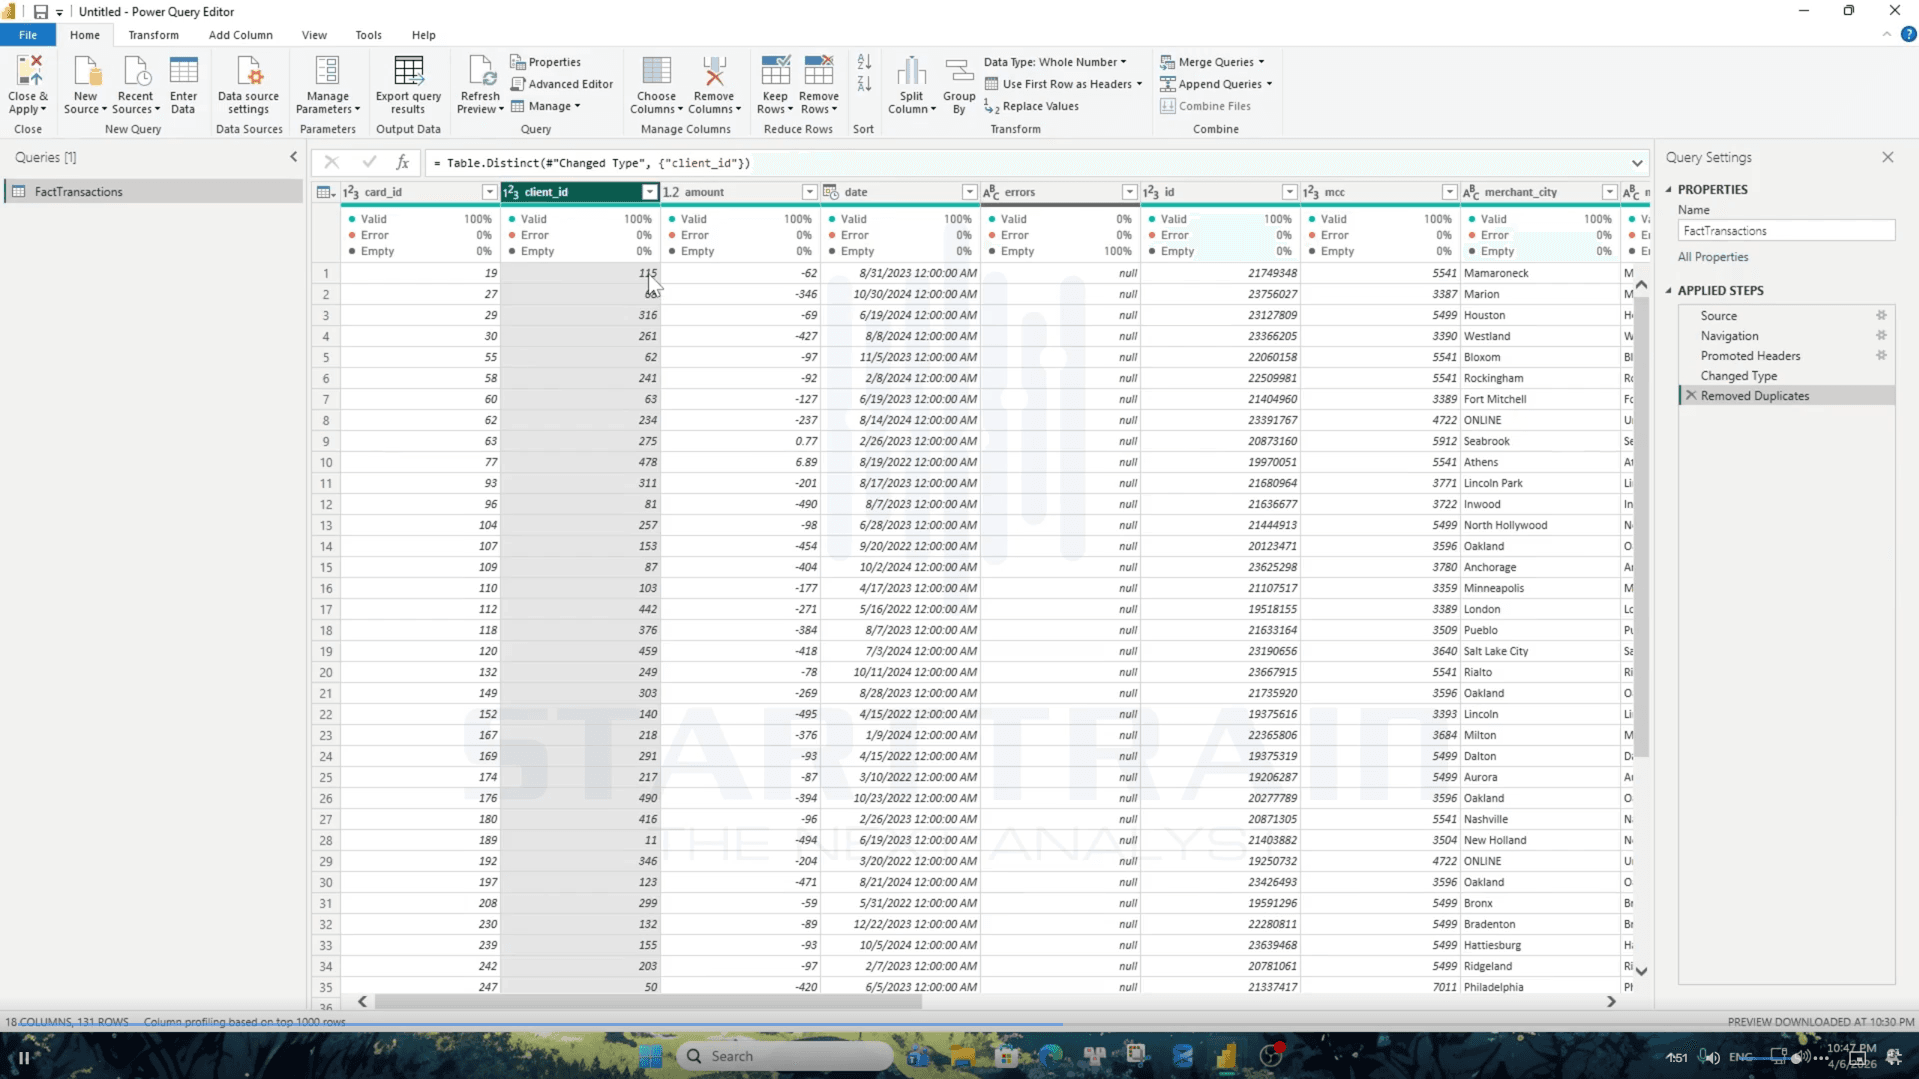1919x1079 pixels.
Task: Click Refresh Preview icon
Action: point(480,71)
